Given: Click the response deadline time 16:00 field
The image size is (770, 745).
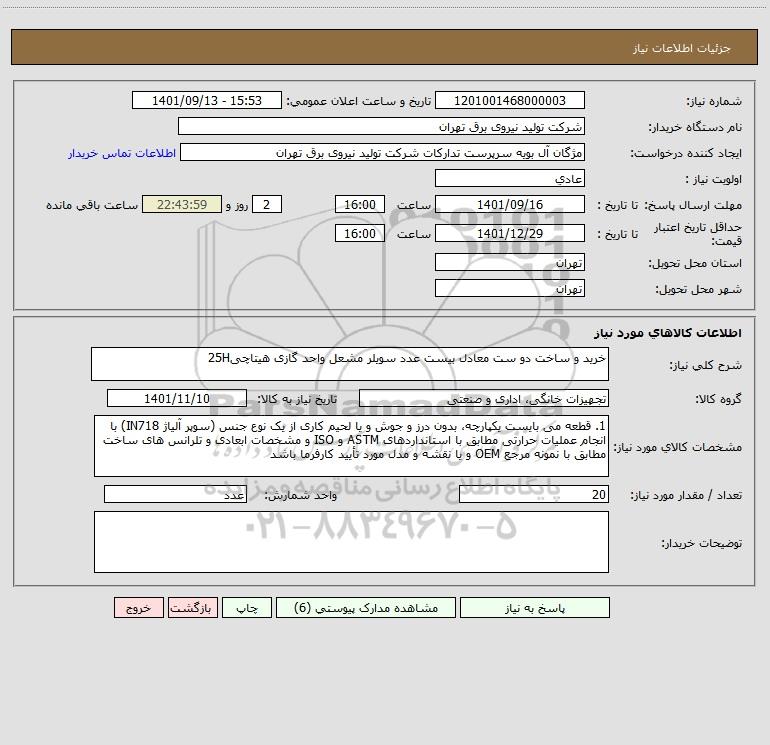Looking at the screenshot, I should click(x=359, y=204).
